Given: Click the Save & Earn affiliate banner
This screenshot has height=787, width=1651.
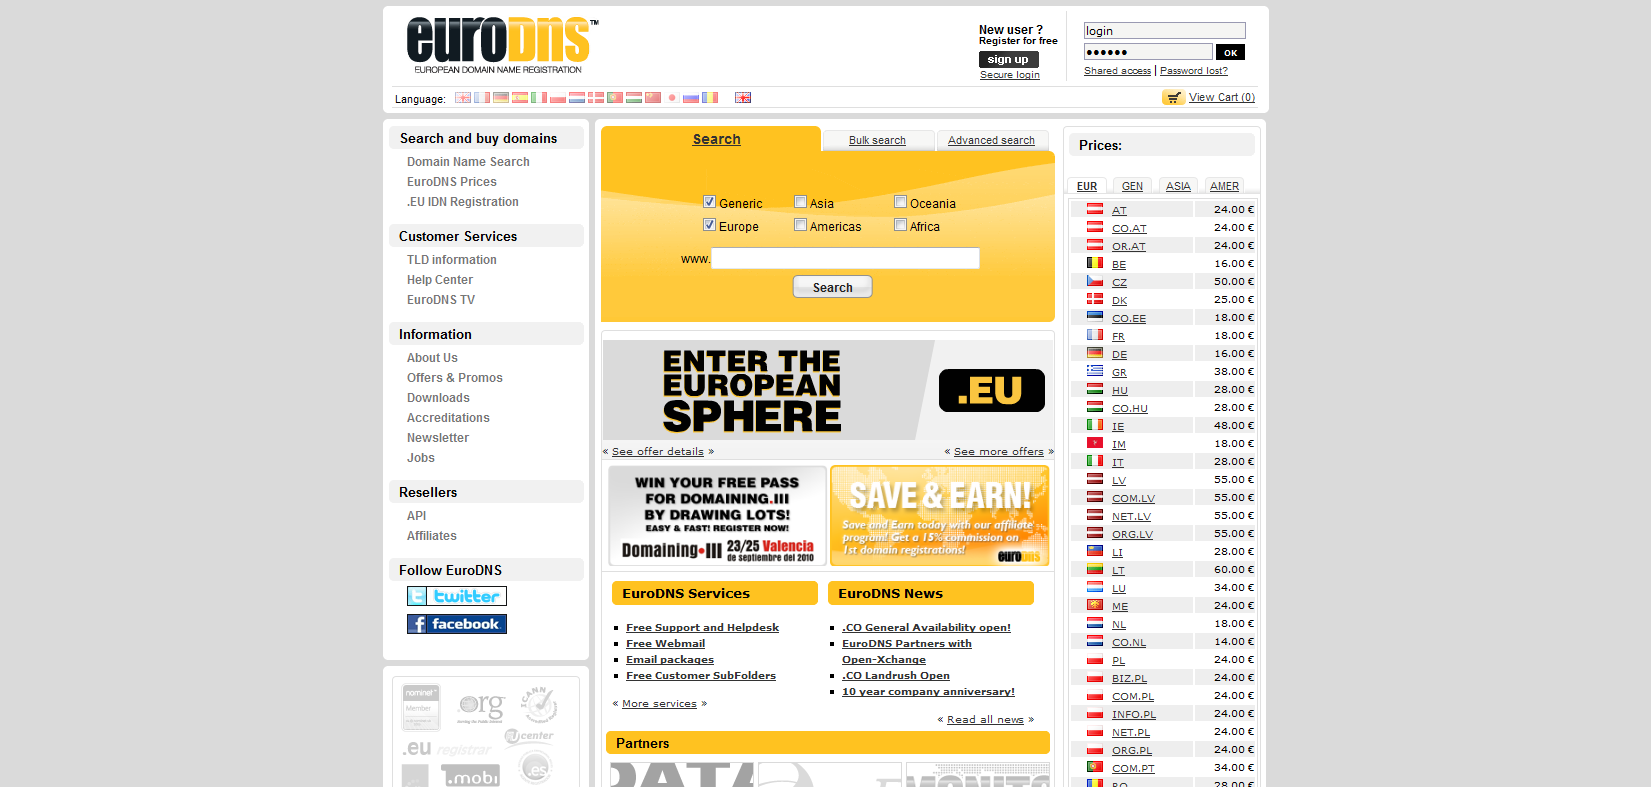Looking at the screenshot, I should [x=939, y=516].
